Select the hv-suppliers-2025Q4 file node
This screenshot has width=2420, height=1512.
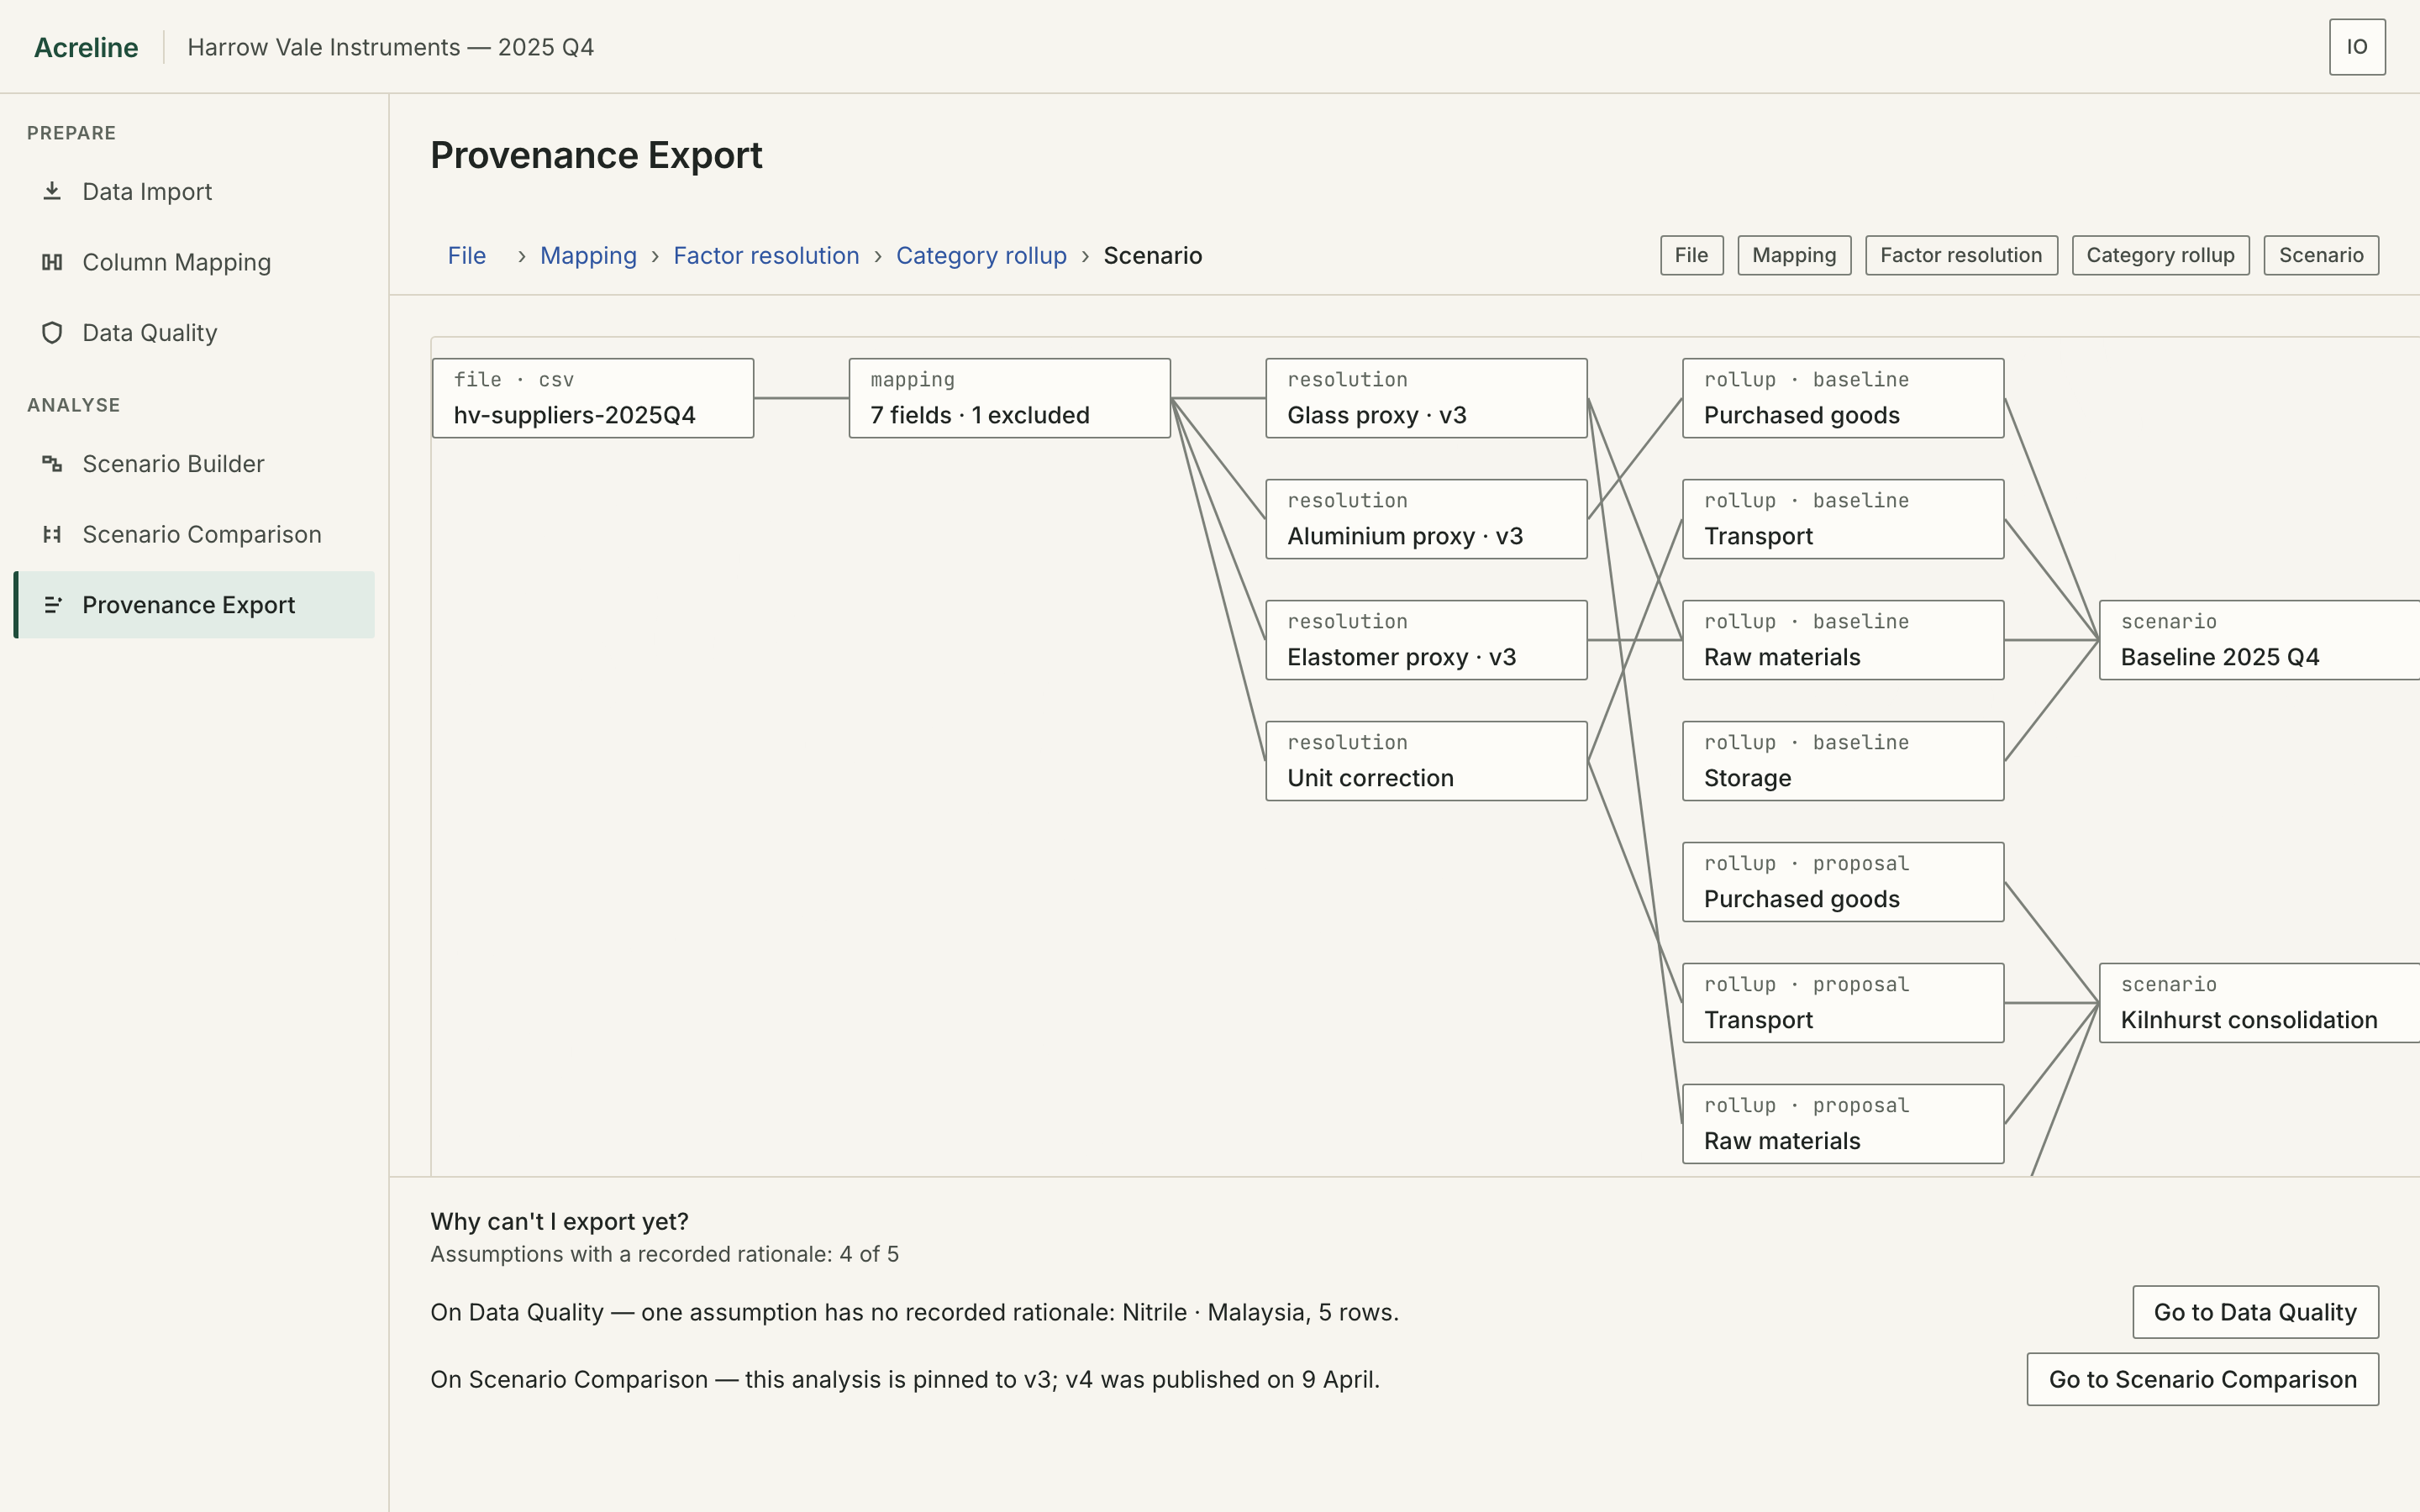[x=593, y=398]
